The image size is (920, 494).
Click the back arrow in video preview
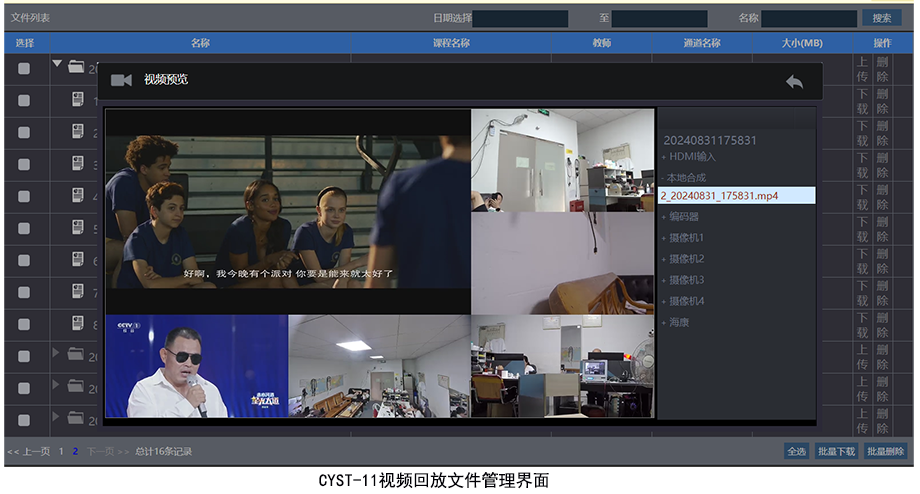click(x=794, y=81)
